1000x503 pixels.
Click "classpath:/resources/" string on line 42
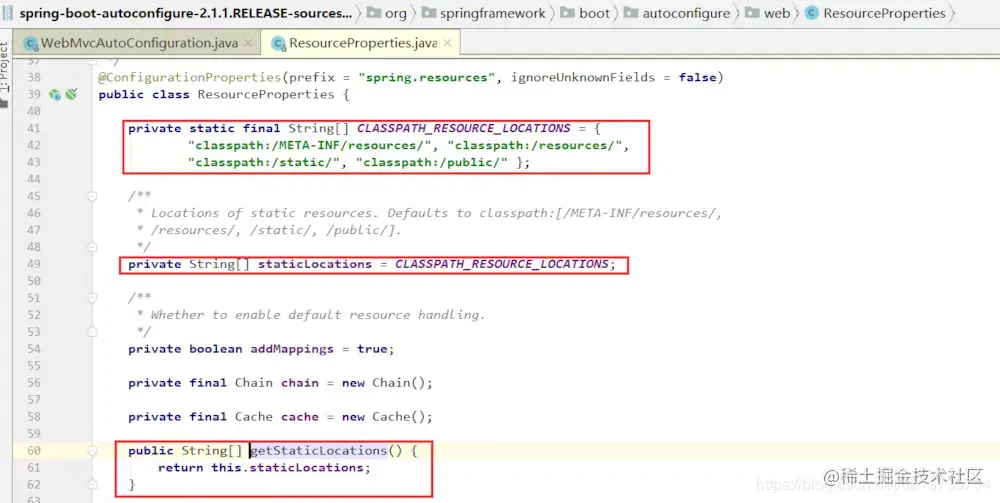point(534,145)
